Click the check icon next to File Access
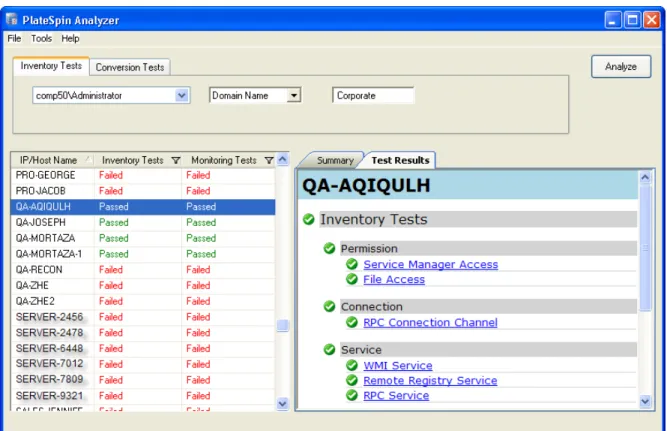The width and height of the screenshot is (667, 431). 352,279
